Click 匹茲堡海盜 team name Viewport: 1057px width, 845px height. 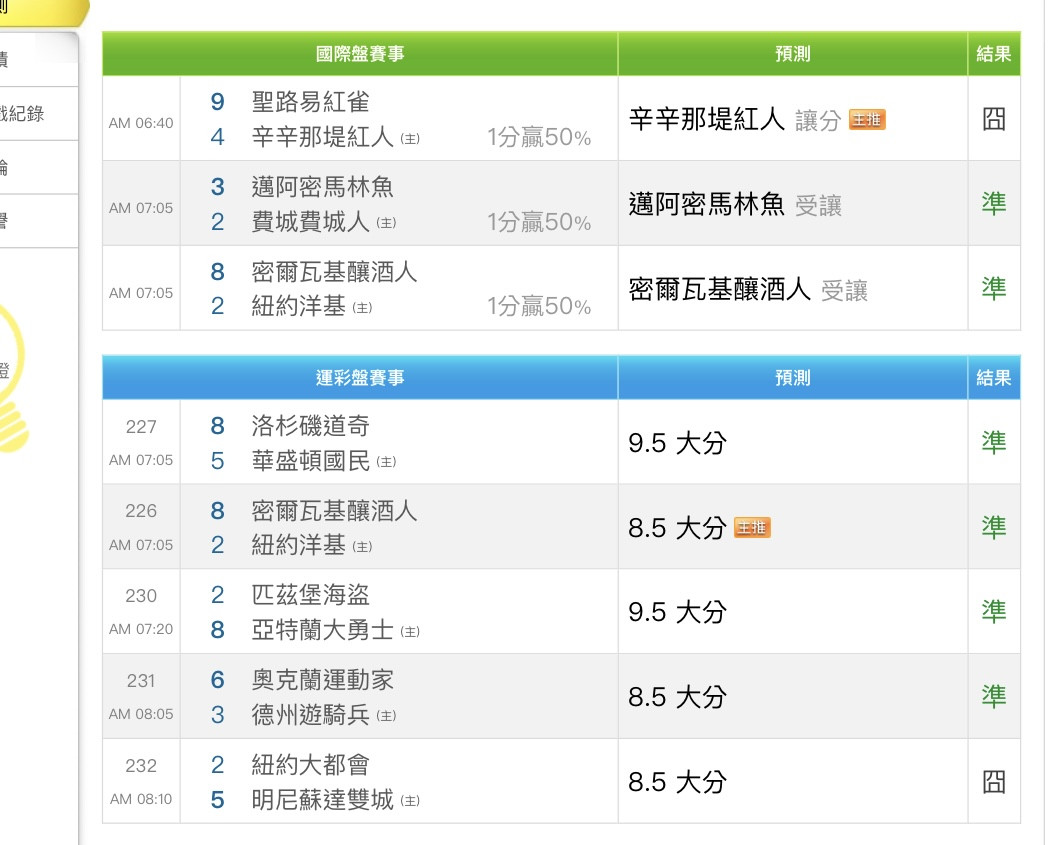point(310,595)
